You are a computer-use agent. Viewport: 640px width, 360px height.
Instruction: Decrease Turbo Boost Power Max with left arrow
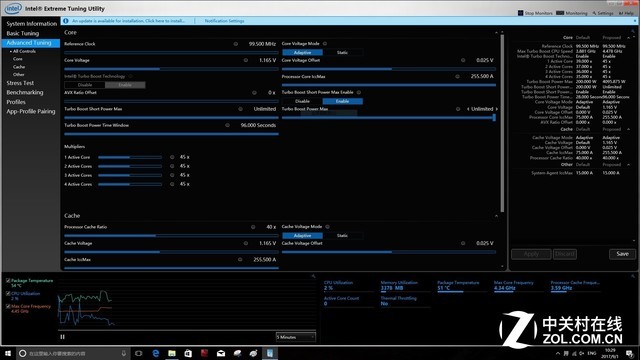468,109
